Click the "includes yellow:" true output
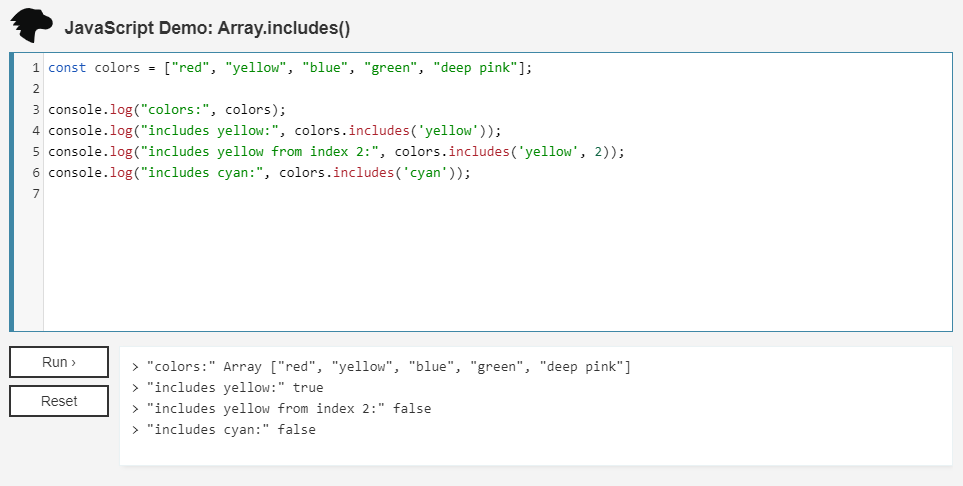Screen dimensions: 963x486 click(x=234, y=388)
